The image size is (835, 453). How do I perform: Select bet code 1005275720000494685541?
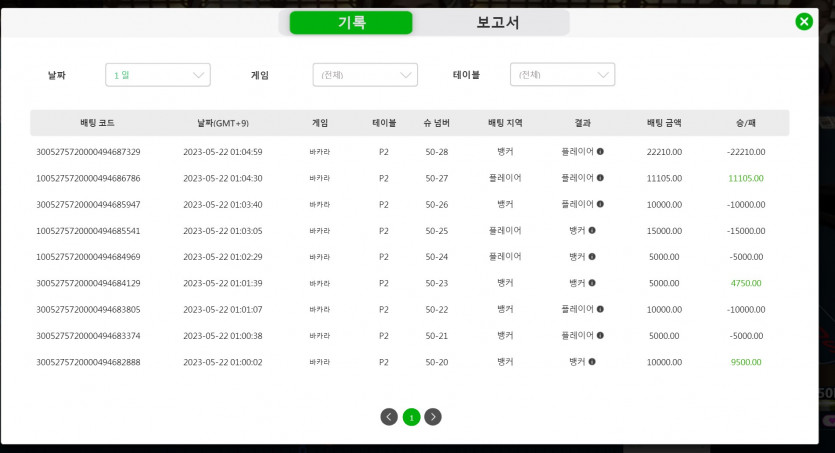tap(88, 231)
